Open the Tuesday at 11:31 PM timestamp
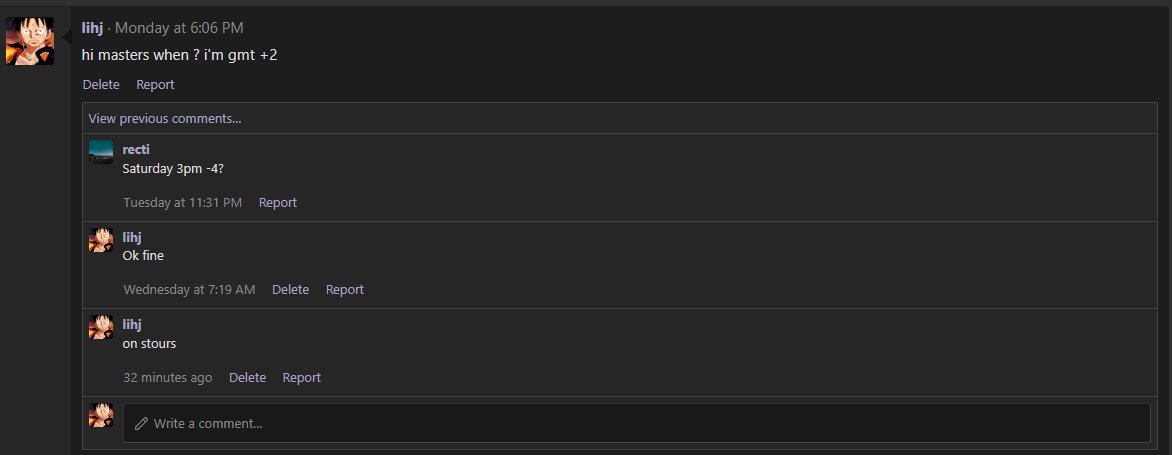 182,202
